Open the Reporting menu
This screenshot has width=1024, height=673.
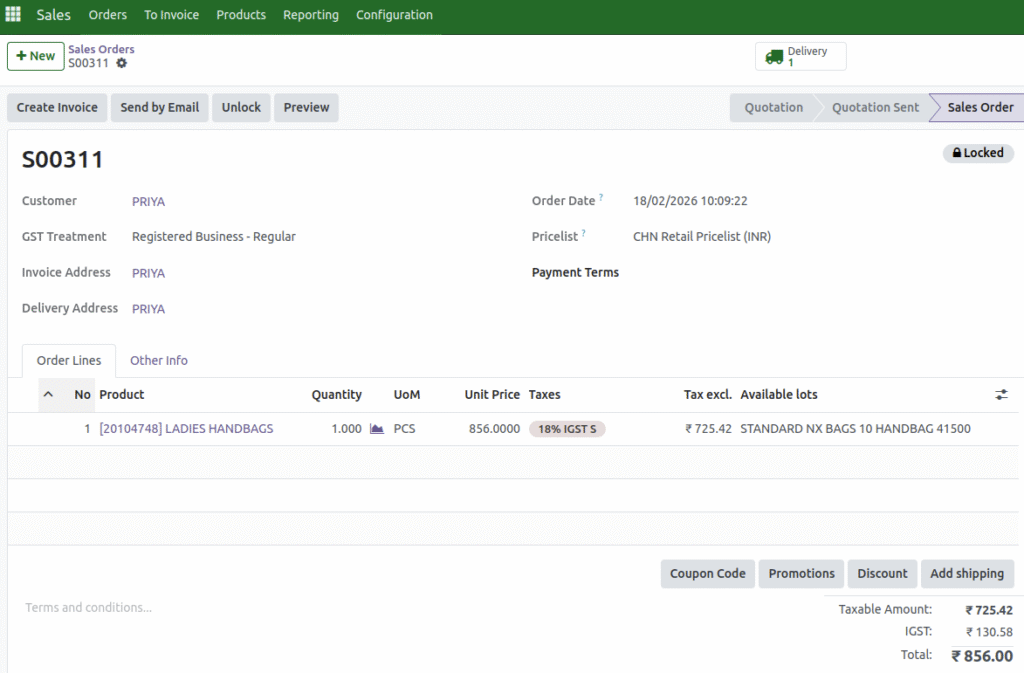coord(311,15)
